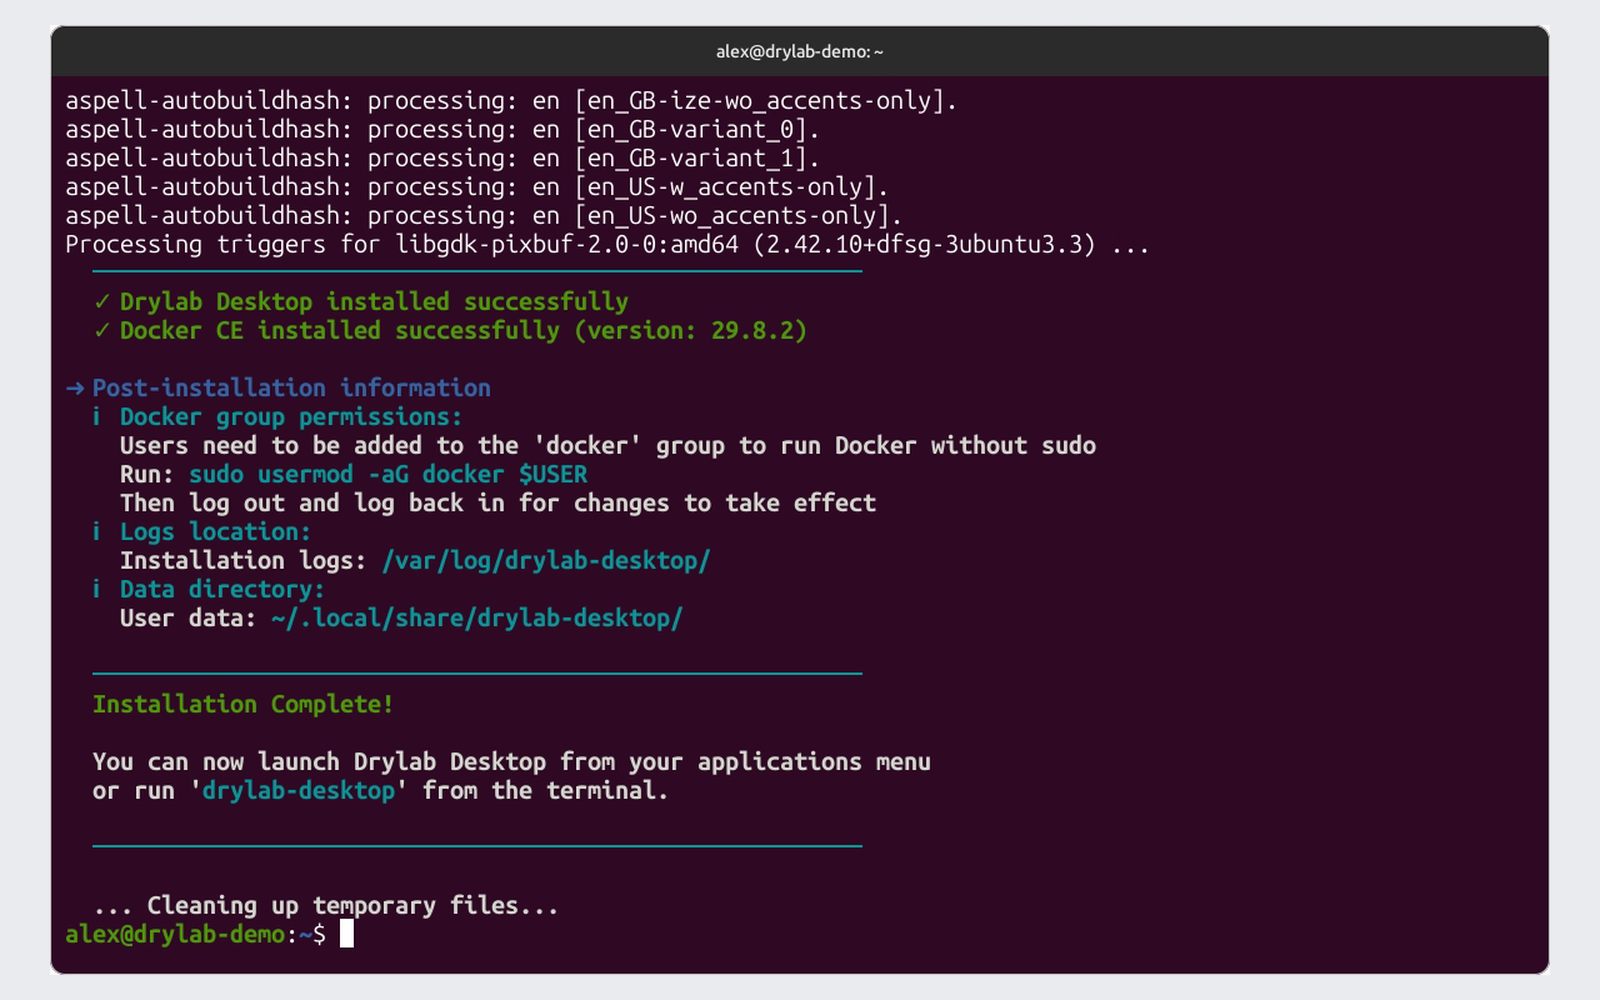Click 'Then log out and log back in' line
The height and width of the screenshot is (1000, 1600).
click(x=498, y=503)
